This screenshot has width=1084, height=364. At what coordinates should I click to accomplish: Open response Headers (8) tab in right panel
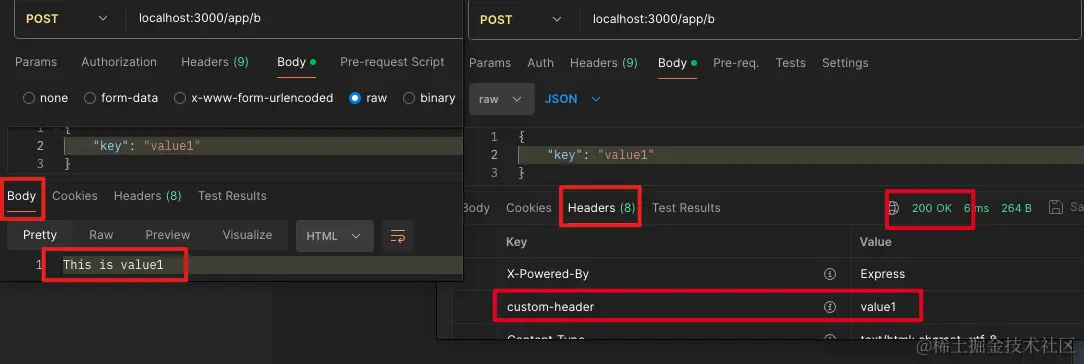601,208
